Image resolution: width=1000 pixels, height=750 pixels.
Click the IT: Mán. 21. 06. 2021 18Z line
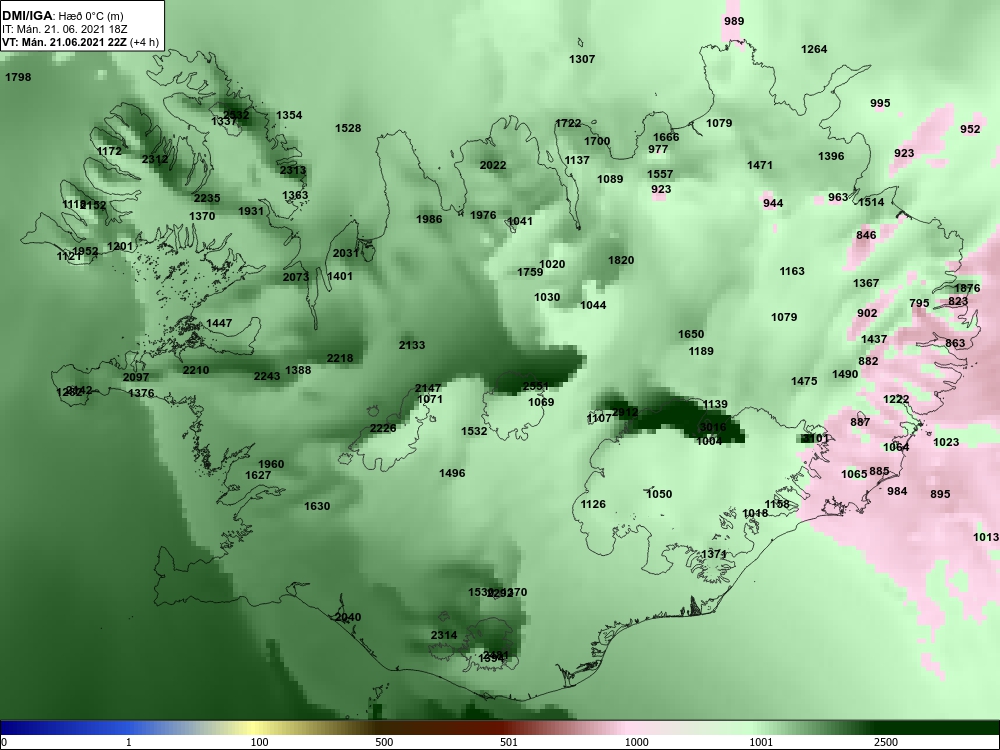(x=64, y=29)
